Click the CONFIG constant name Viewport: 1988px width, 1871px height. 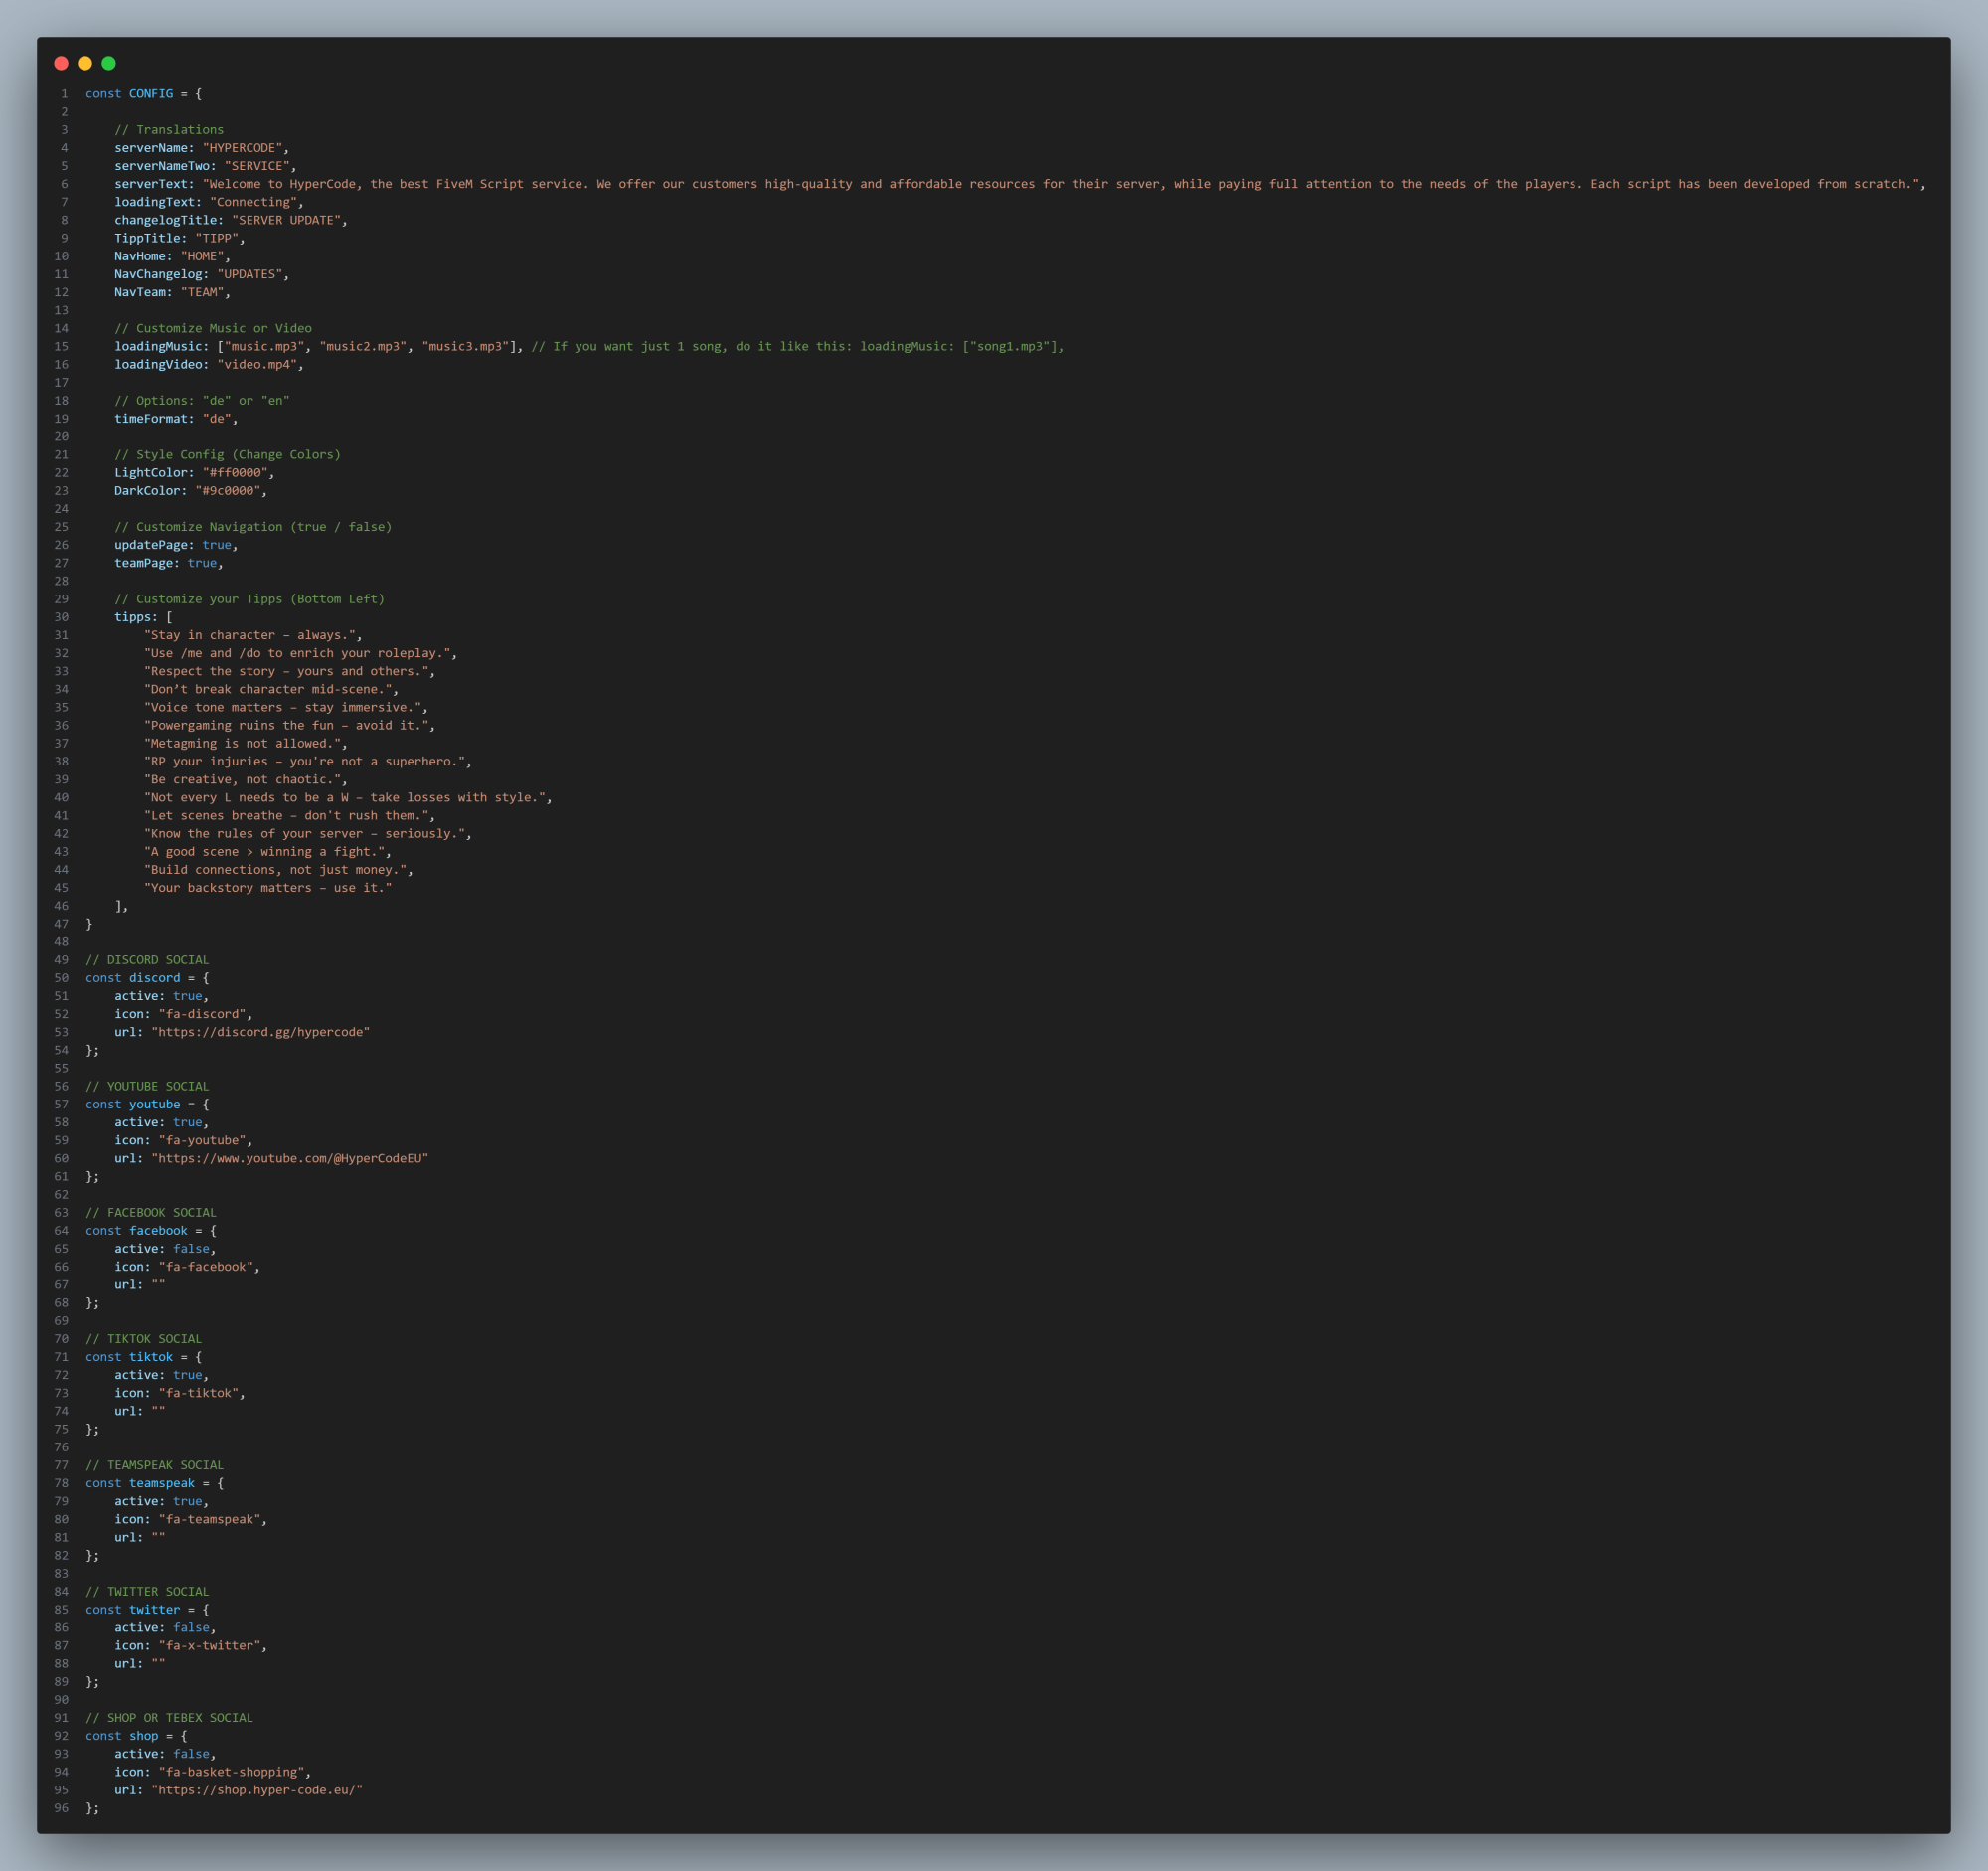[x=151, y=94]
